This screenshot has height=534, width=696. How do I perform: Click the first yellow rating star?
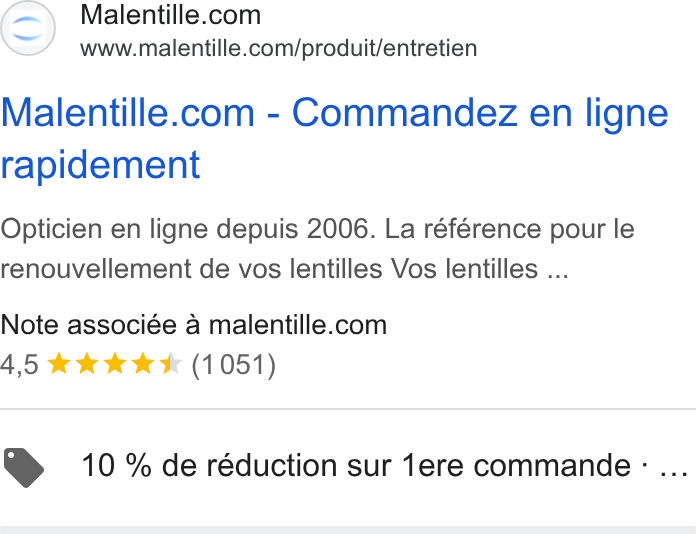[59, 364]
